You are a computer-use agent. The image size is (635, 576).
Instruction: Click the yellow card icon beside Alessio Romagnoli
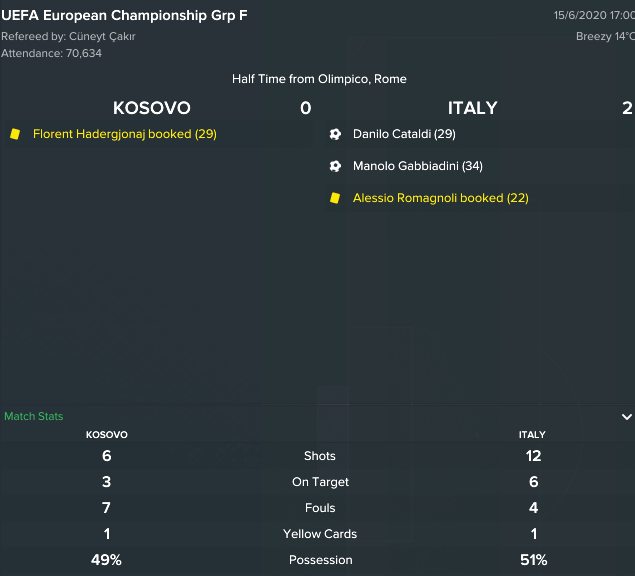pyautogui.click(x=335, y=198)
